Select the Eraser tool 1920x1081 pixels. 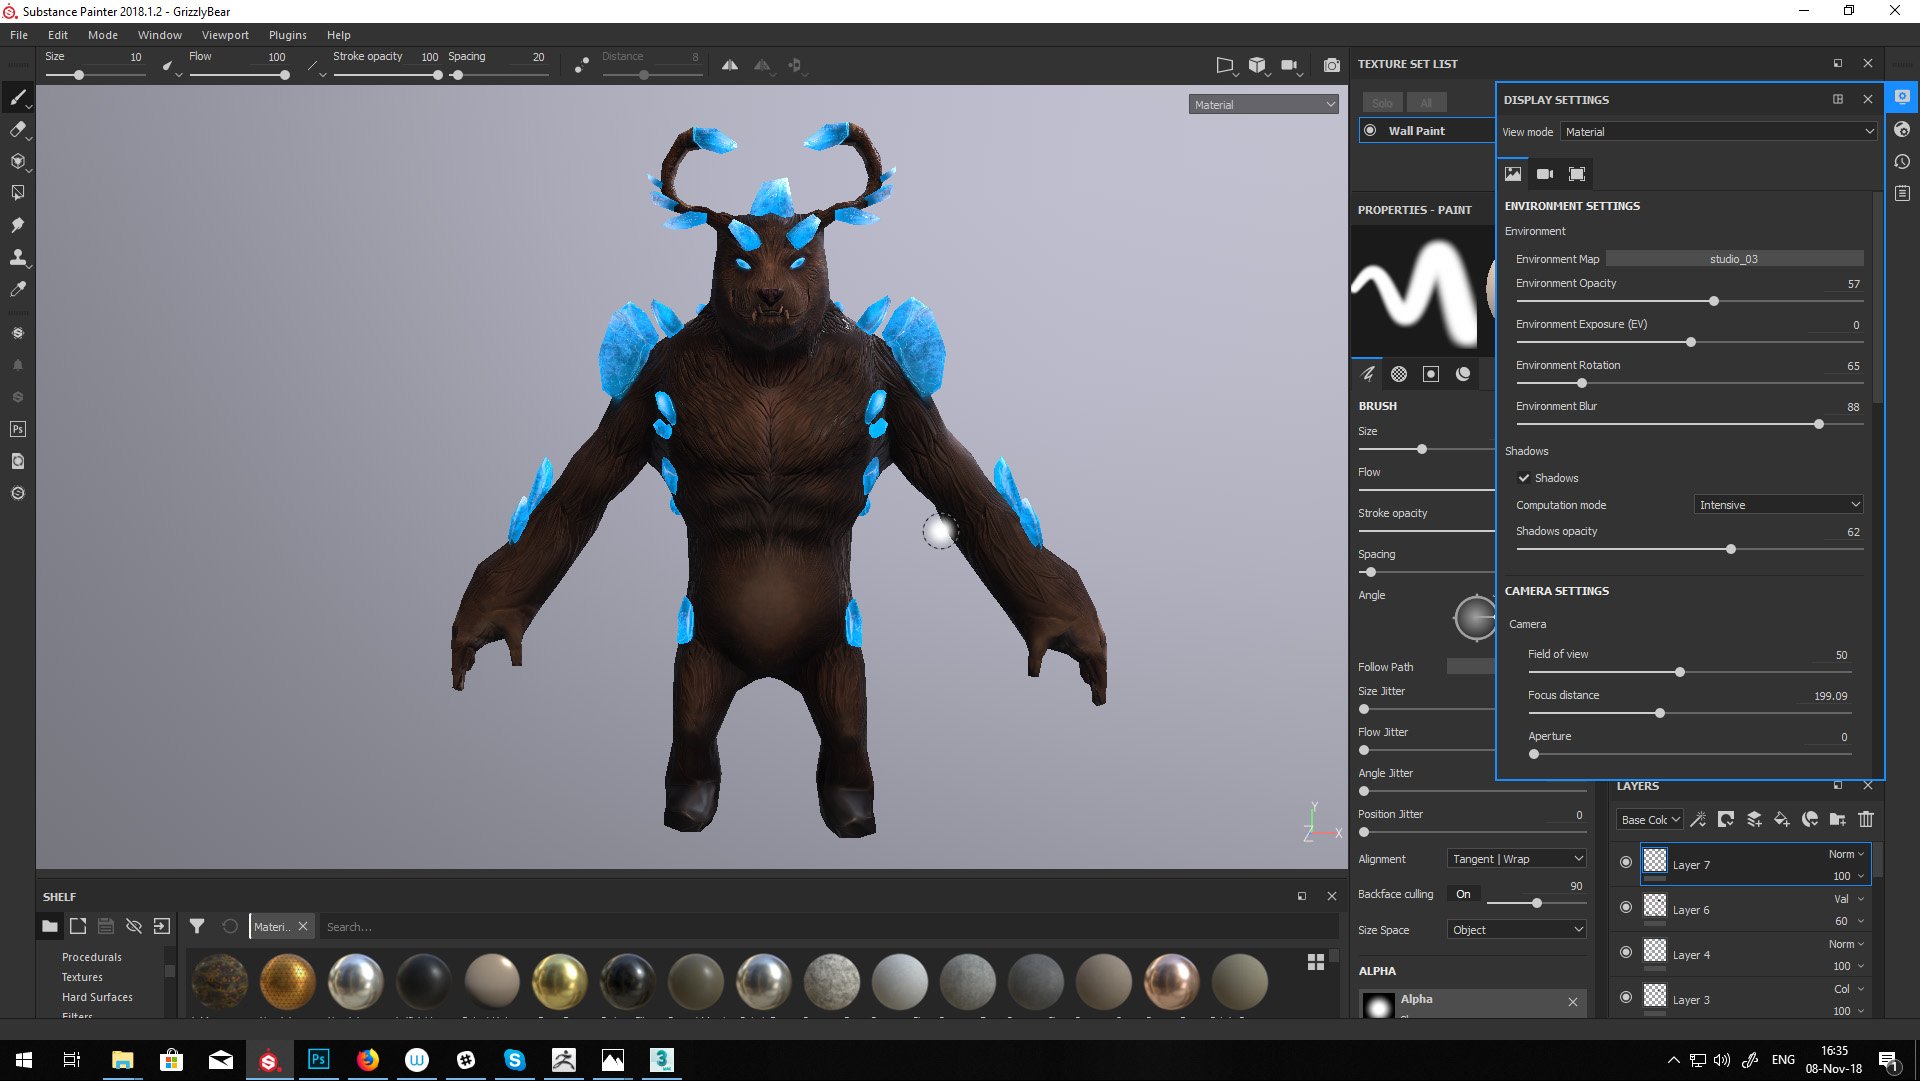18,130
